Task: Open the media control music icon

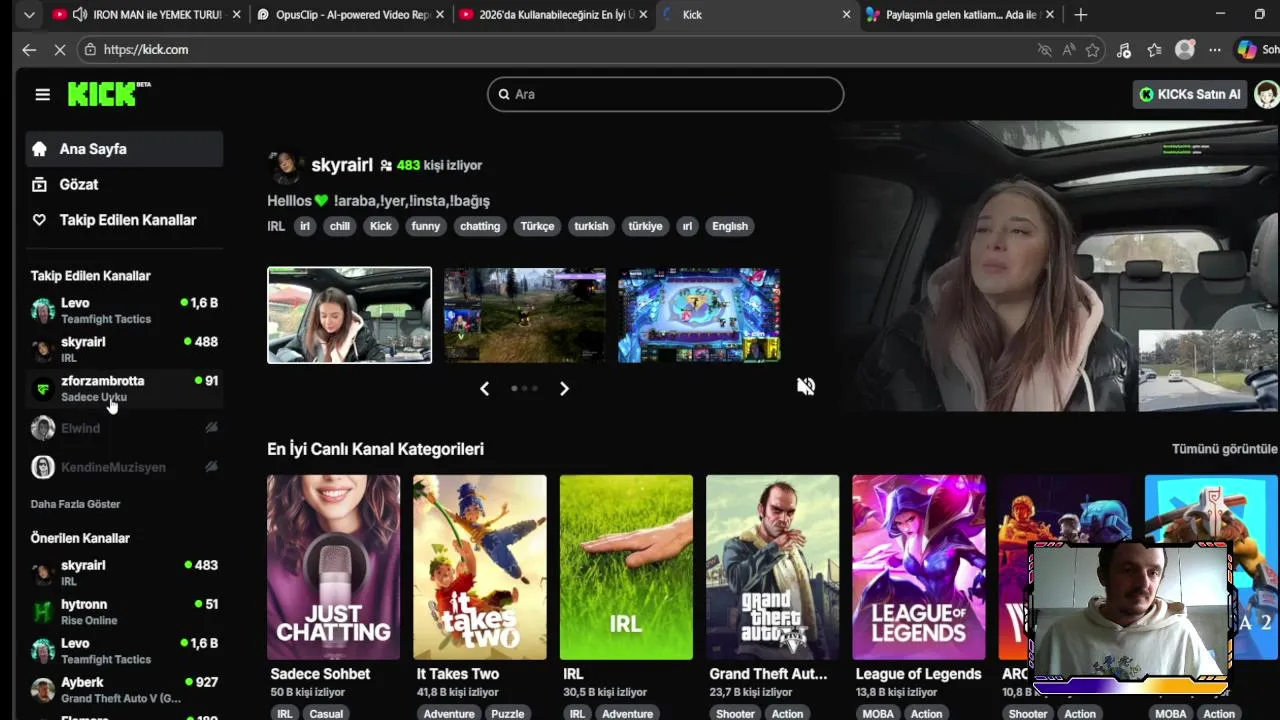Action: (x=1124, y=50)
